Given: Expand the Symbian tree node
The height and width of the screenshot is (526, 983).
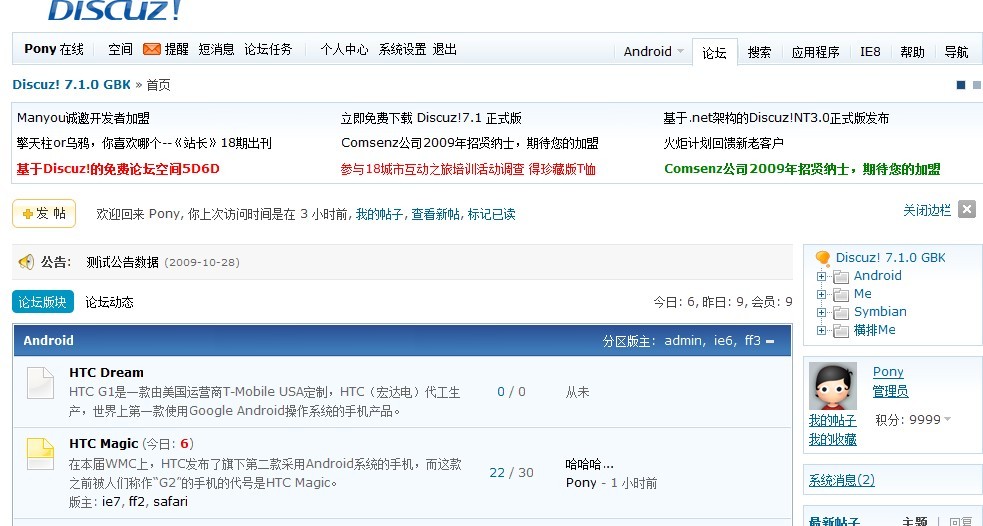Looking at the screenshot, I should coord(821,312).
